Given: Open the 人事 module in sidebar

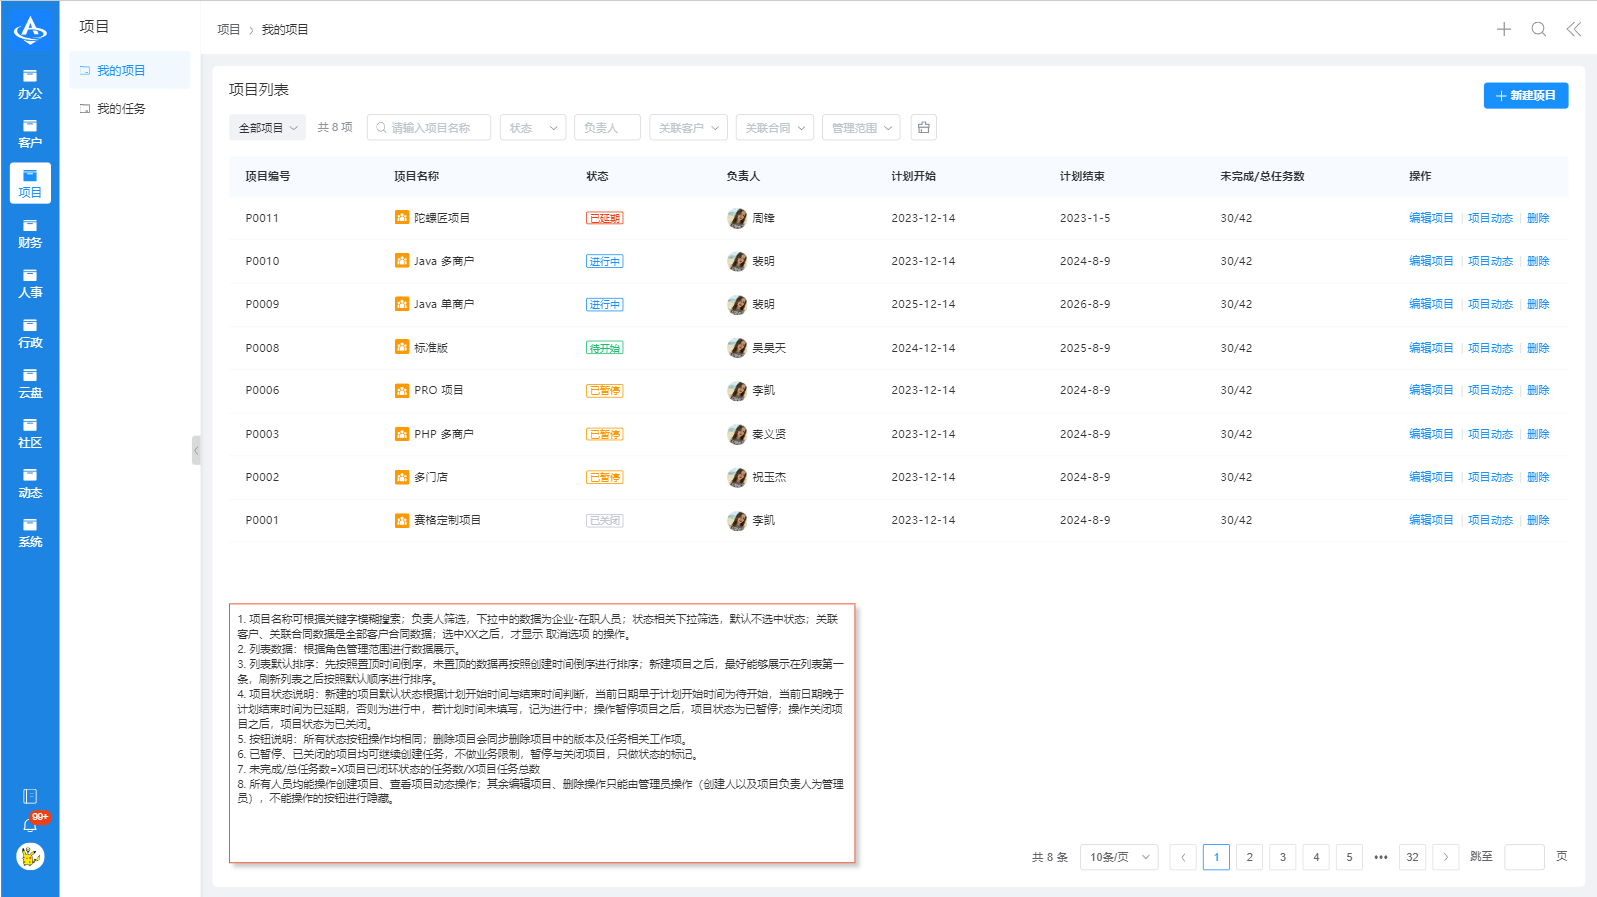Looking at the screenshot, I should (30, 284).
